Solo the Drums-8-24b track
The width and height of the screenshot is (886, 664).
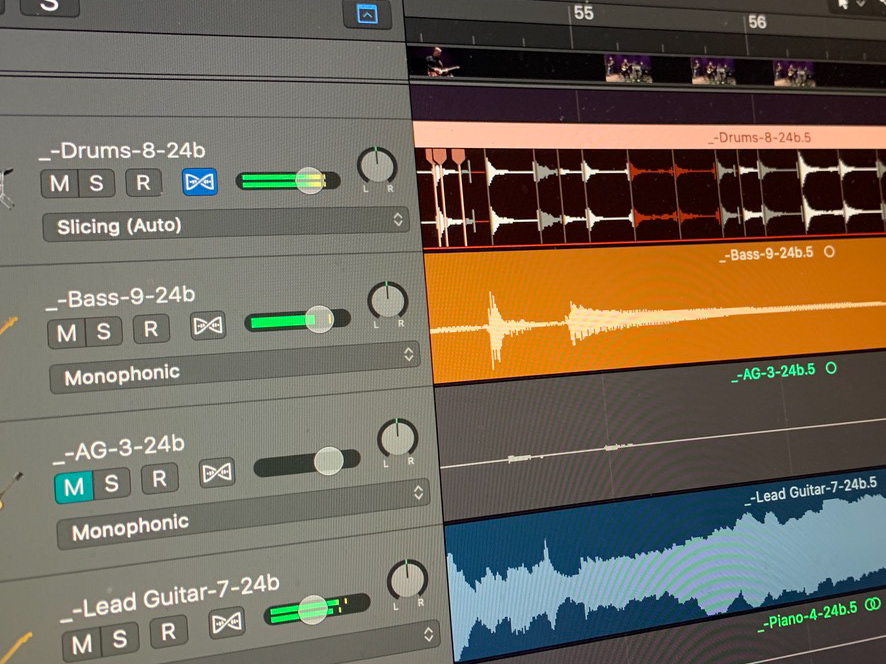coord(95,183)
